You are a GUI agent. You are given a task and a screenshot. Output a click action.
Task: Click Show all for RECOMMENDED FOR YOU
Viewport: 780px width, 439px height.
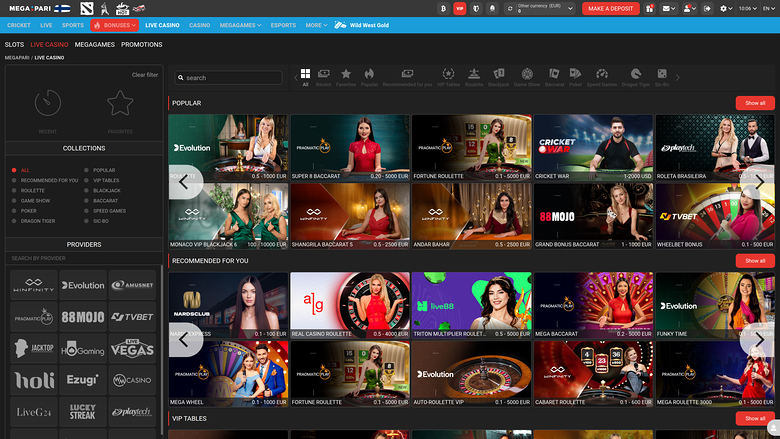pos(755,261)
